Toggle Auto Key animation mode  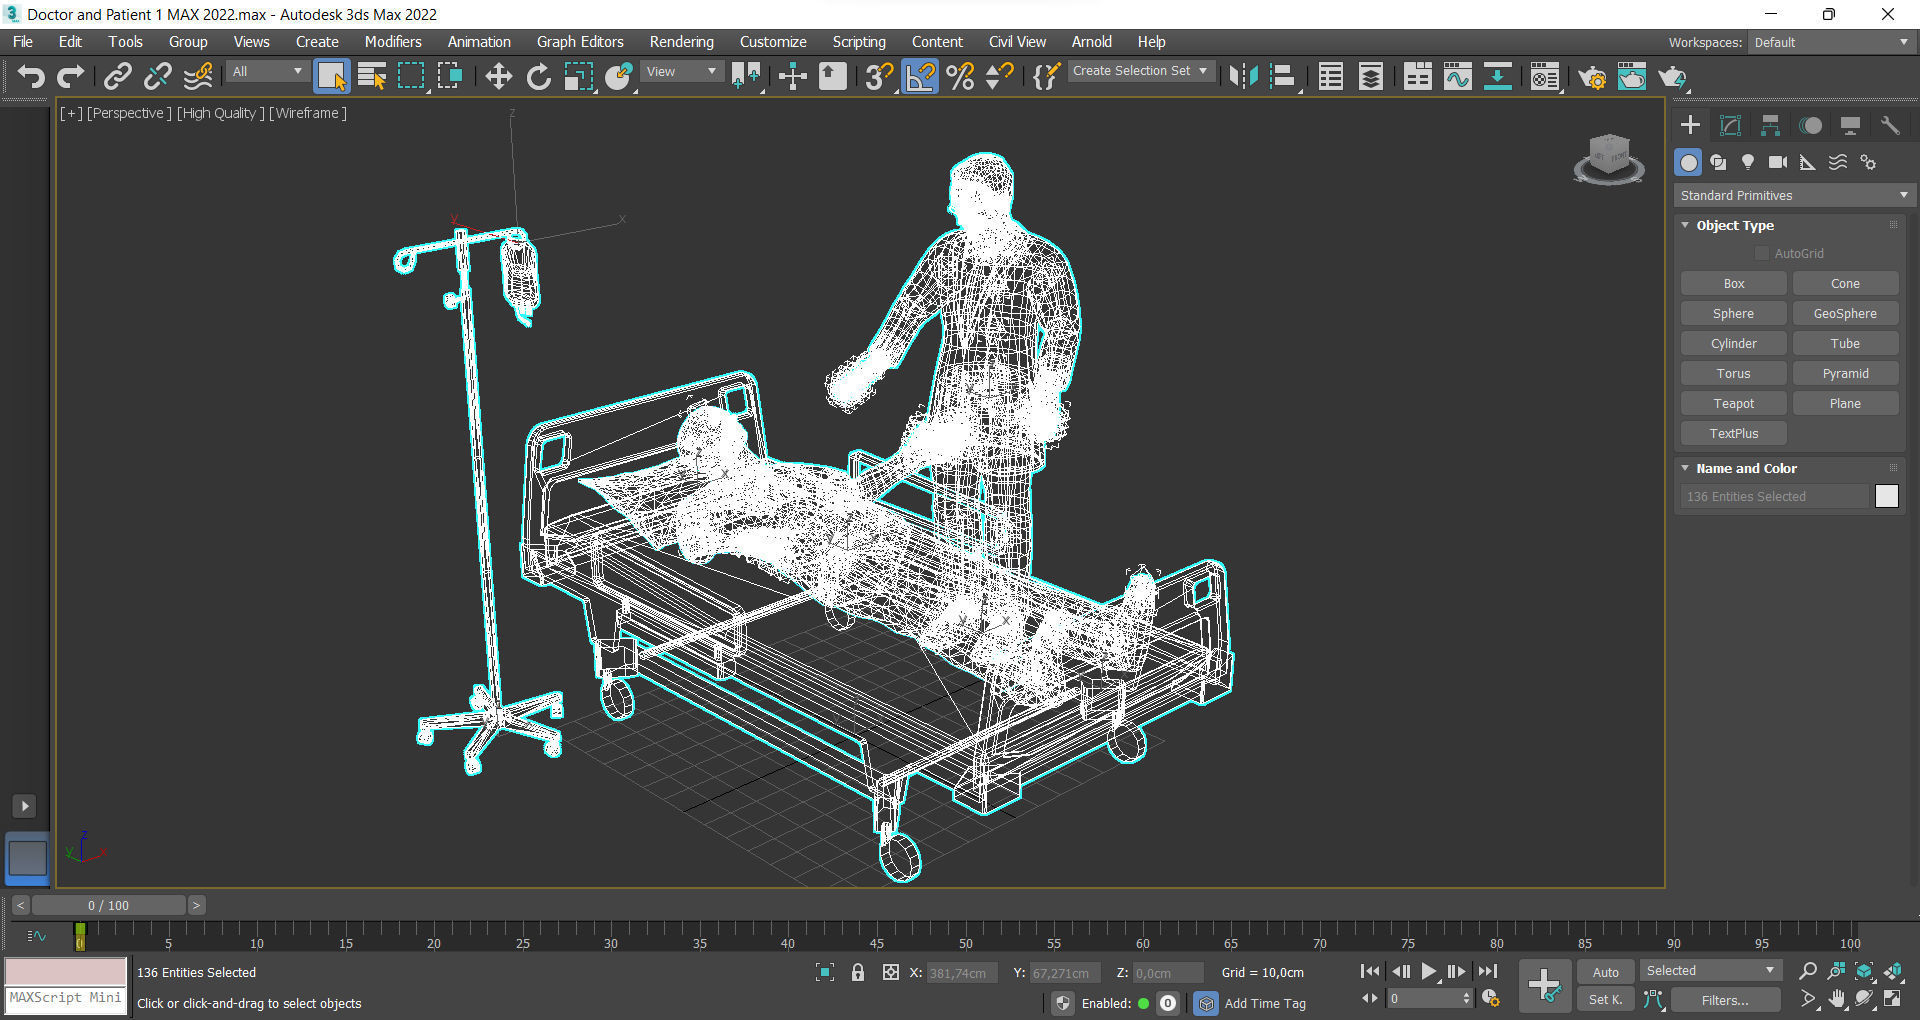pyautogui.click(x=1605, y=972)
